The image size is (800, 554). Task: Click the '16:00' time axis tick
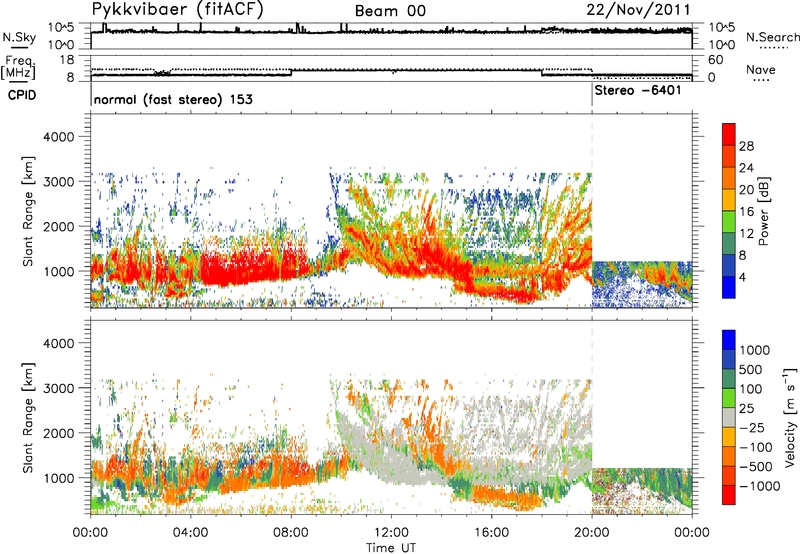point(491,533)
